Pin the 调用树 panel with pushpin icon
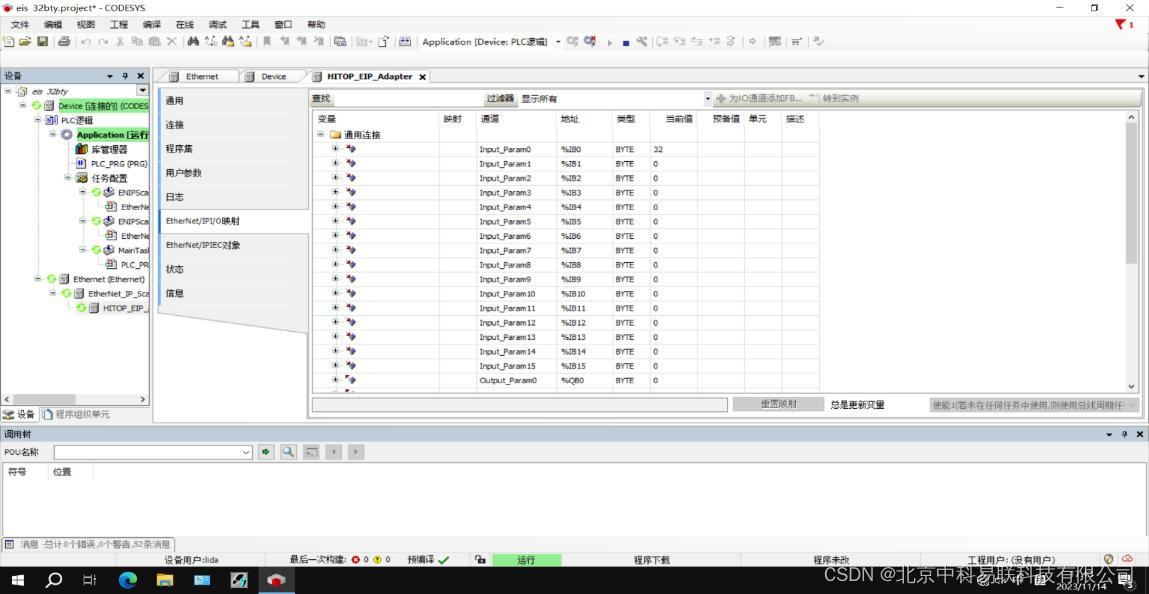Viewport: 1149px width, 594px height. click(1125, 435)
